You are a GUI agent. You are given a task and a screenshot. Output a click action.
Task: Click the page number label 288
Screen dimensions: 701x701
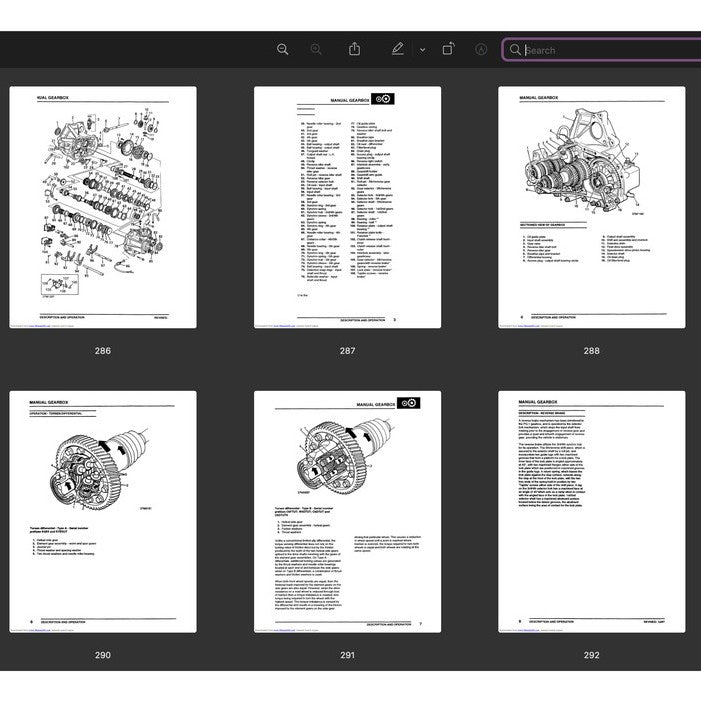click(x=592, y=351)
